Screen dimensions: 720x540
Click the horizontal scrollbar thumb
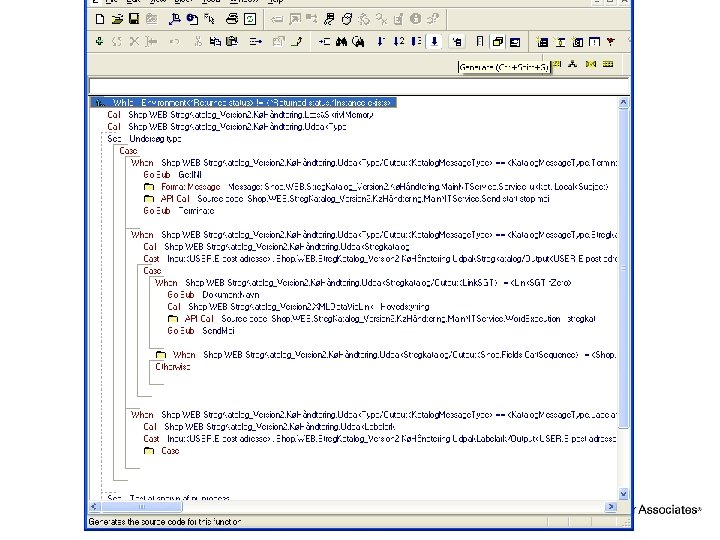[141, 506]
